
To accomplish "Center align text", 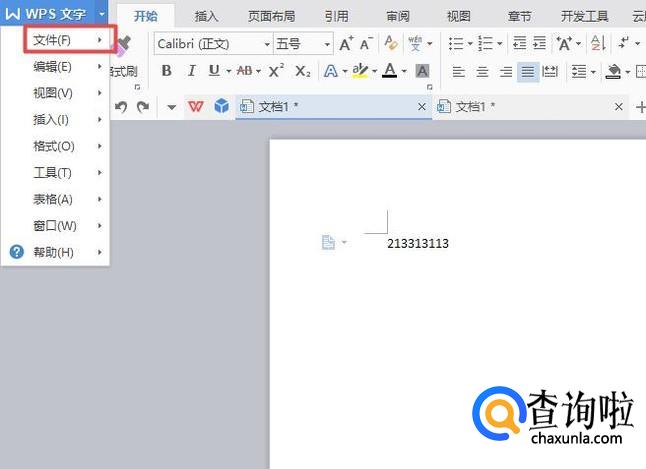I will pyautogui.click(x=482, y=72).
